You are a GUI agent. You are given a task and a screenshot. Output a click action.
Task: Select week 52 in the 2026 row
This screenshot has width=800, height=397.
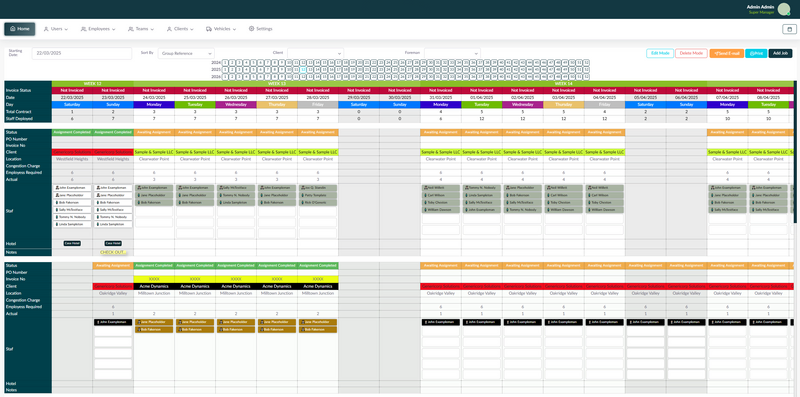point(586,77)
